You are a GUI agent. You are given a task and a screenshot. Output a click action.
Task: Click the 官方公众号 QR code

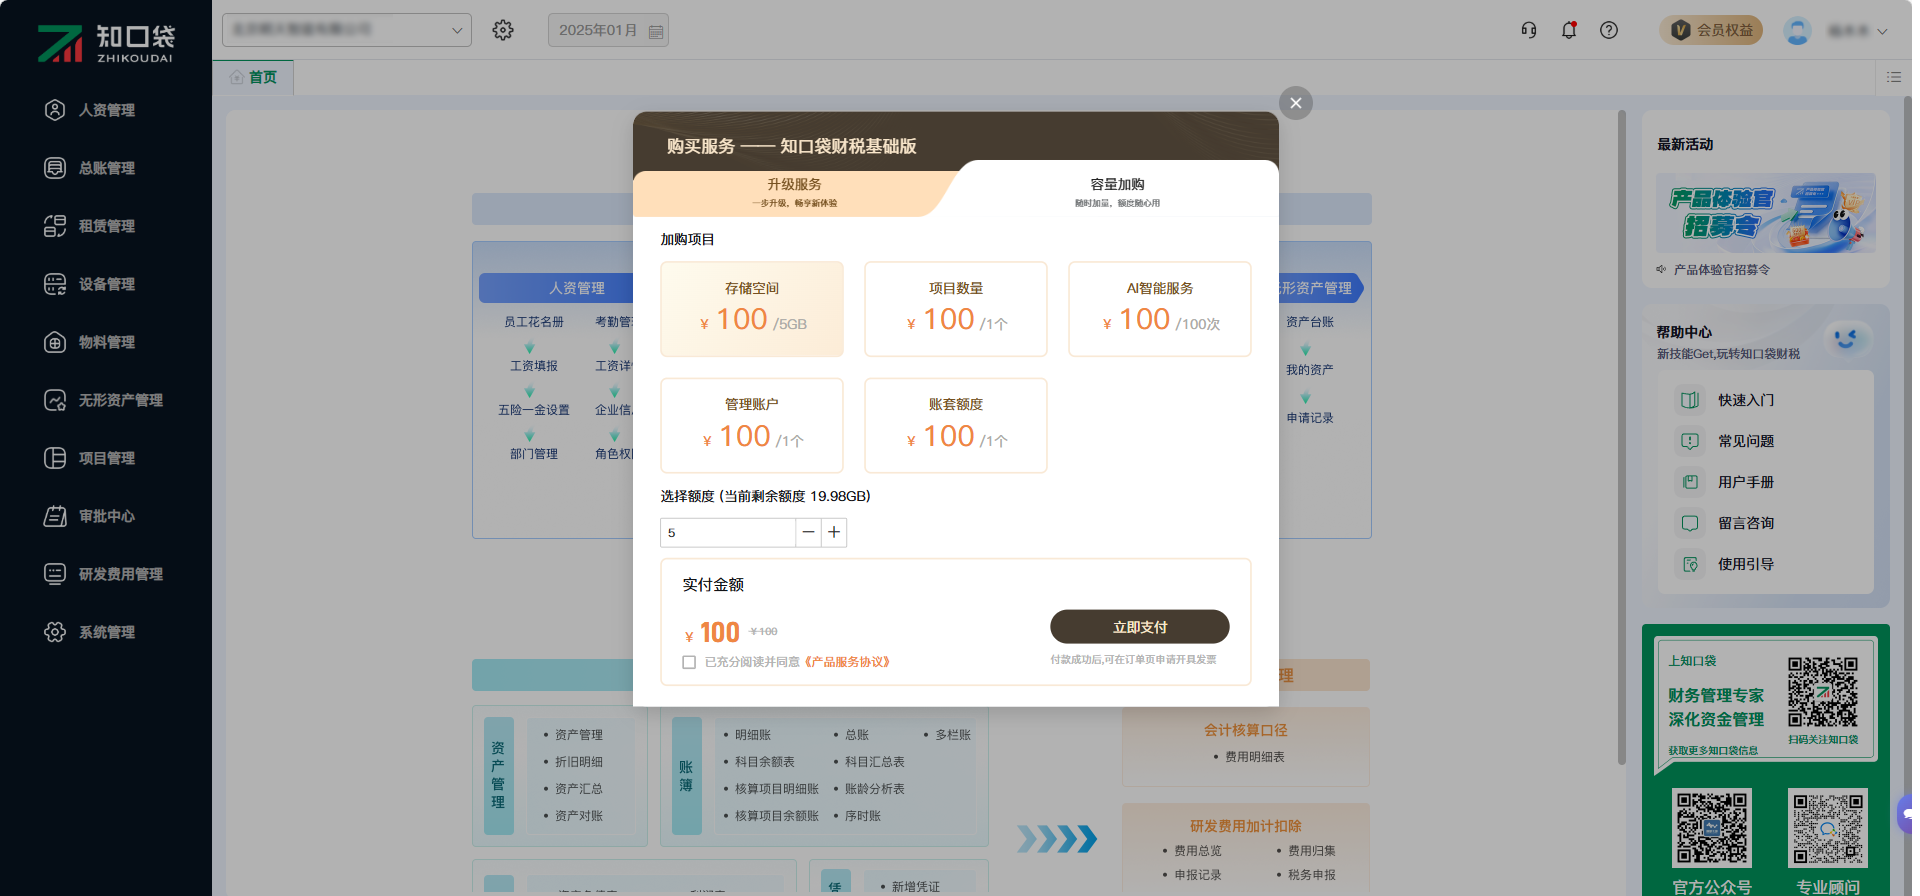1712,828
